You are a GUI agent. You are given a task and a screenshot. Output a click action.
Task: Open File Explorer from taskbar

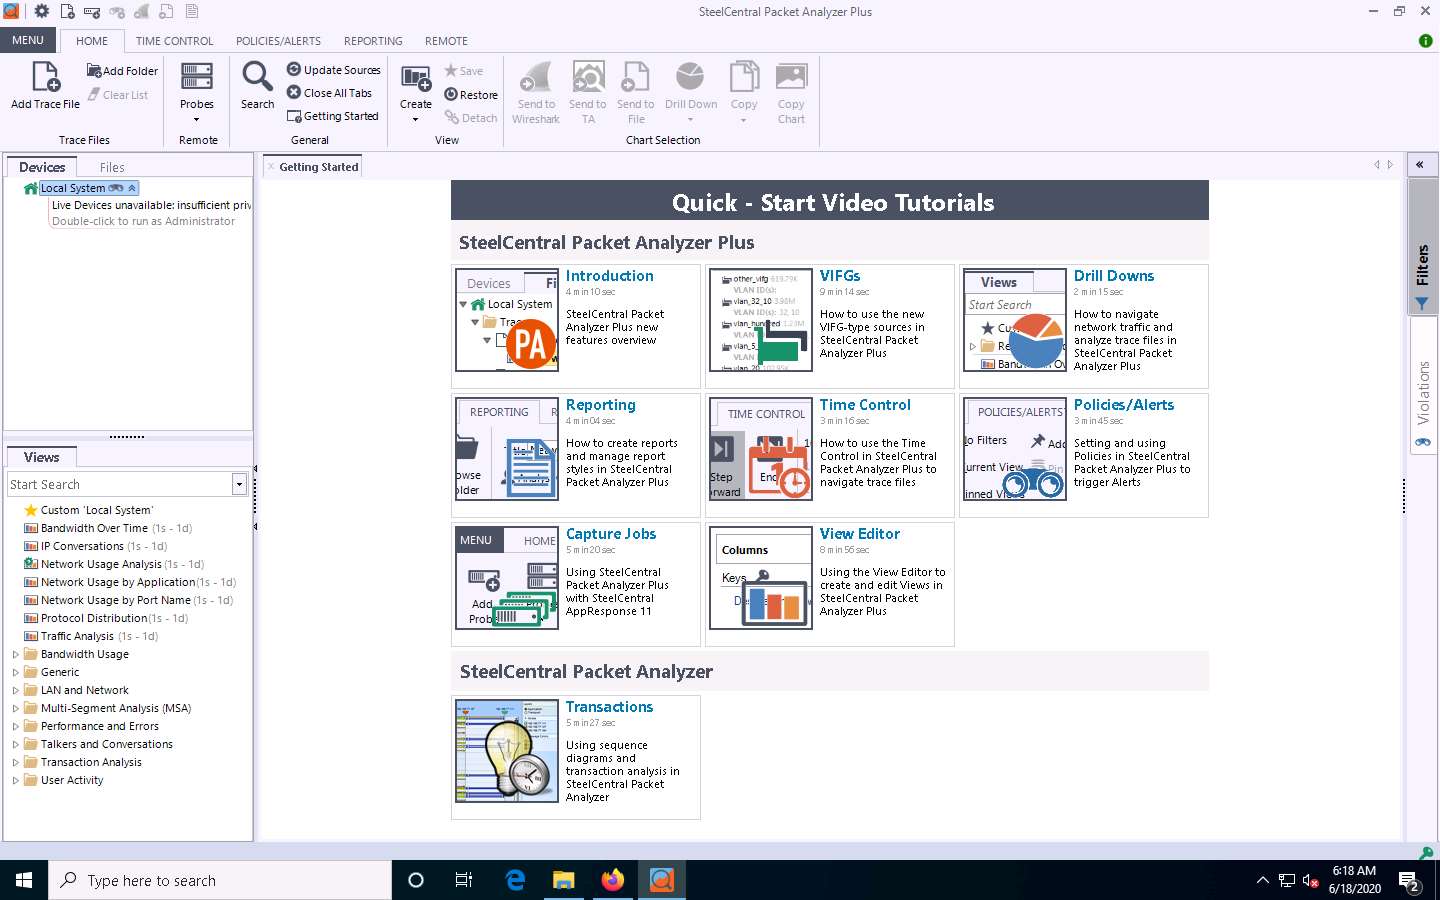click(x=564, y=880)
